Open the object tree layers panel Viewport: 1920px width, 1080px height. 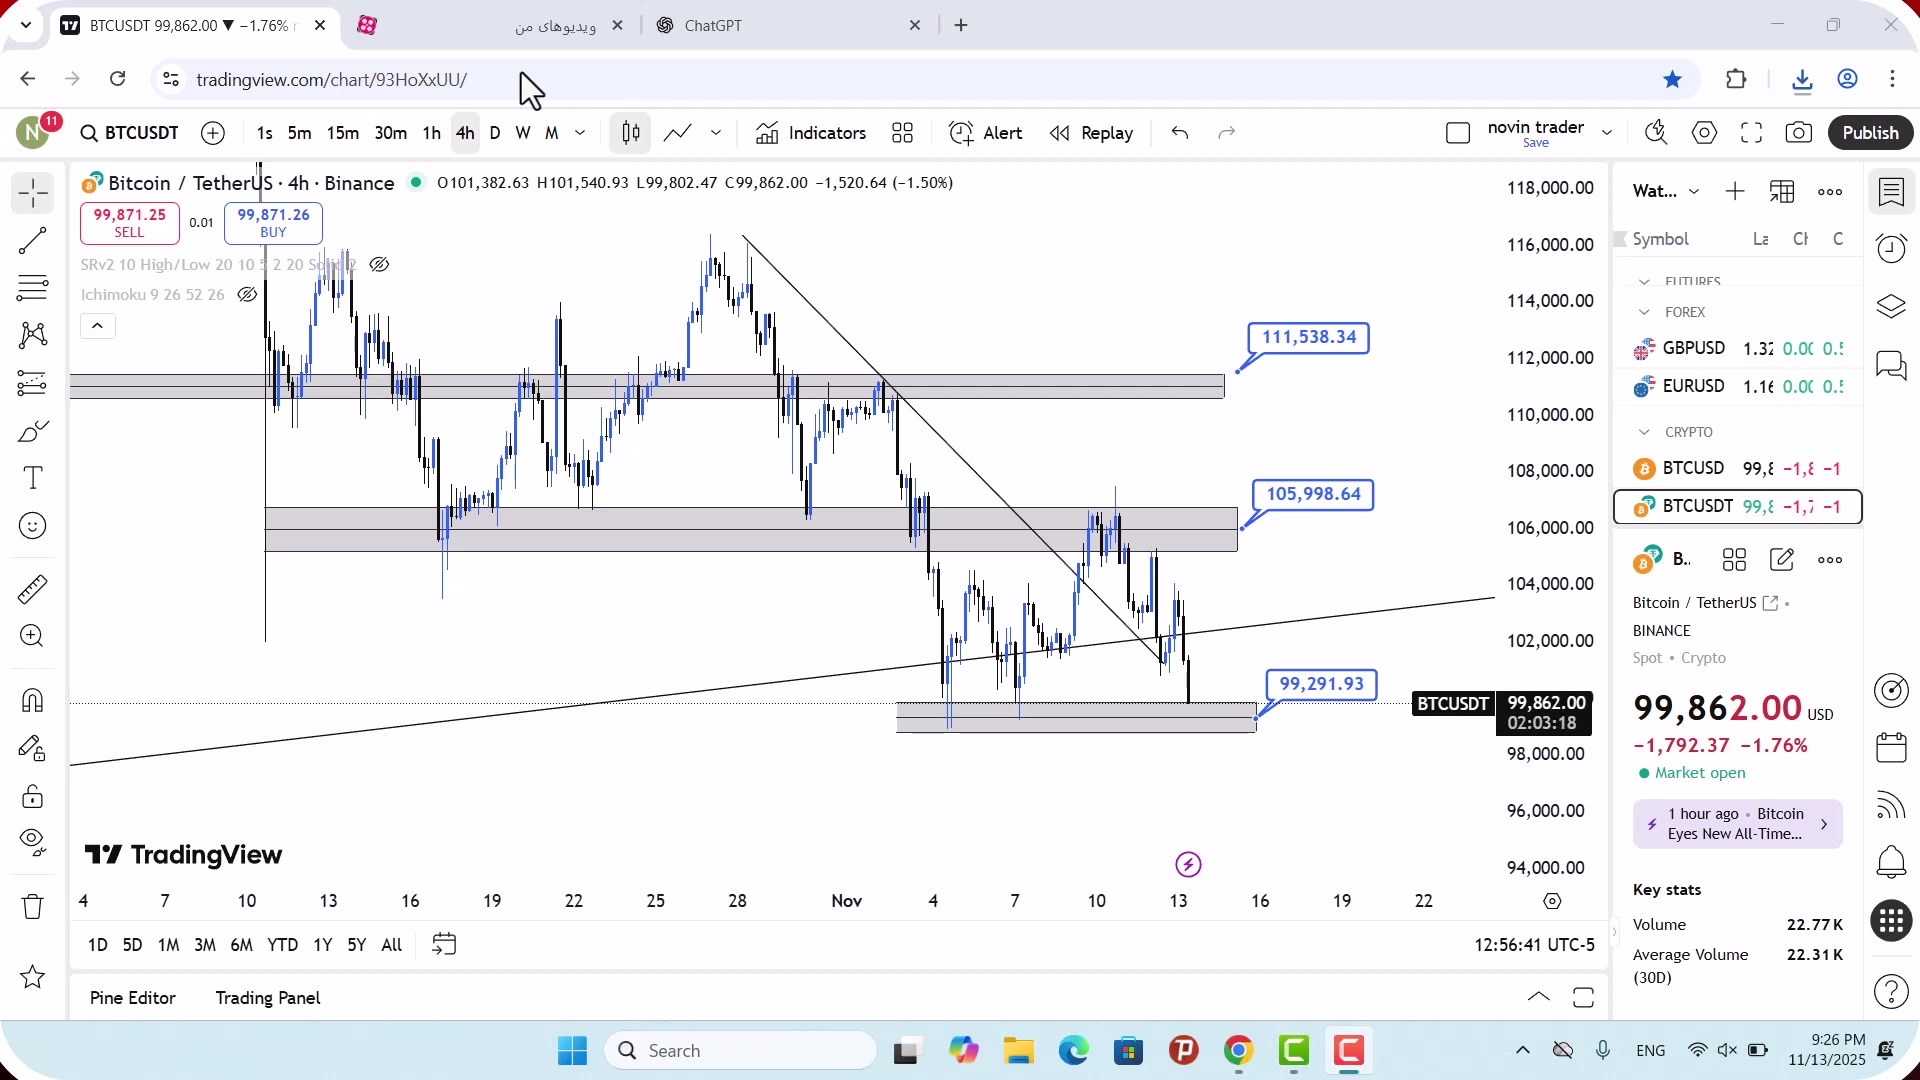click(x=1891, y=307)
